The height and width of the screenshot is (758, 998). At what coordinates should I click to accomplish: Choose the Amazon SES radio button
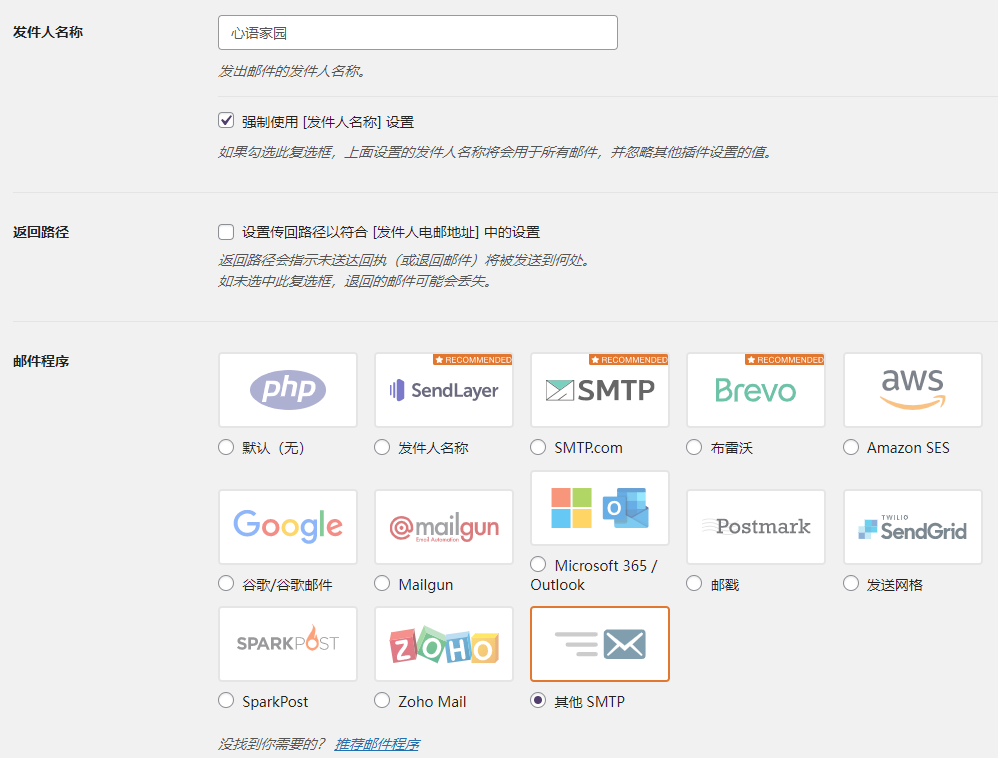click(851, 447)
